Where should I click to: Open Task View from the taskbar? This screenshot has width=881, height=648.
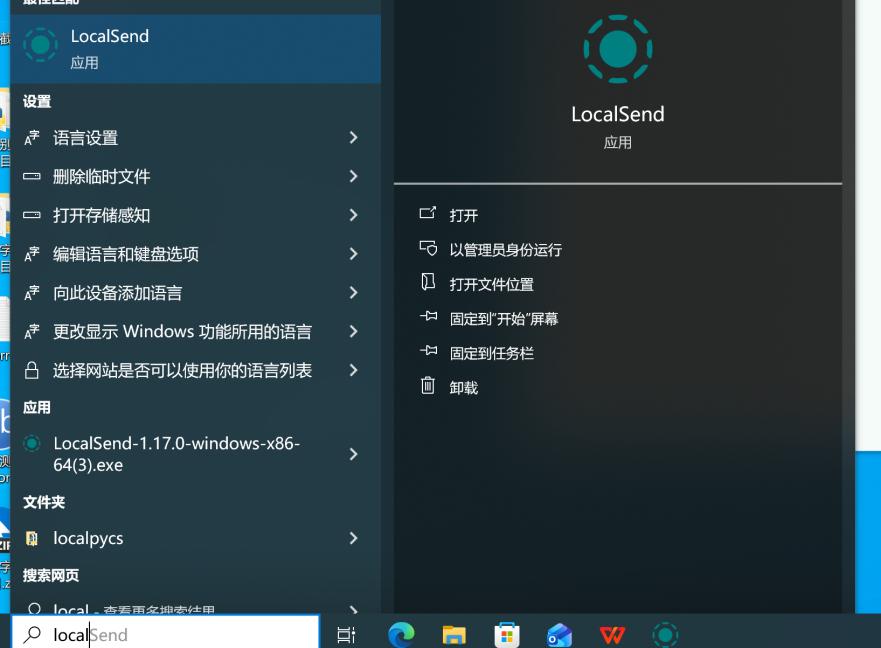(x=346, y=635)
